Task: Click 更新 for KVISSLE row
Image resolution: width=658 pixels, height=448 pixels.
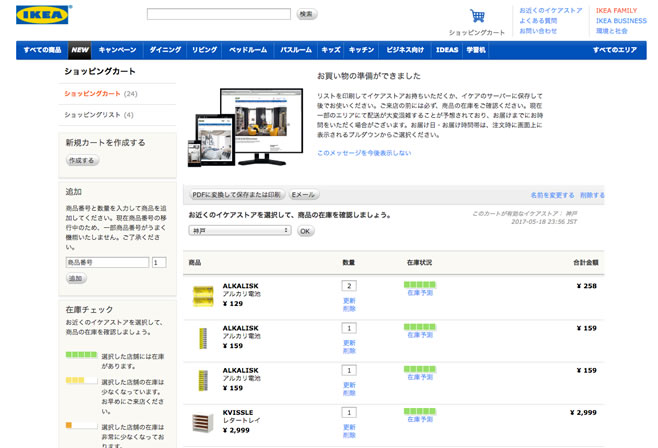Action: point(349,427)
